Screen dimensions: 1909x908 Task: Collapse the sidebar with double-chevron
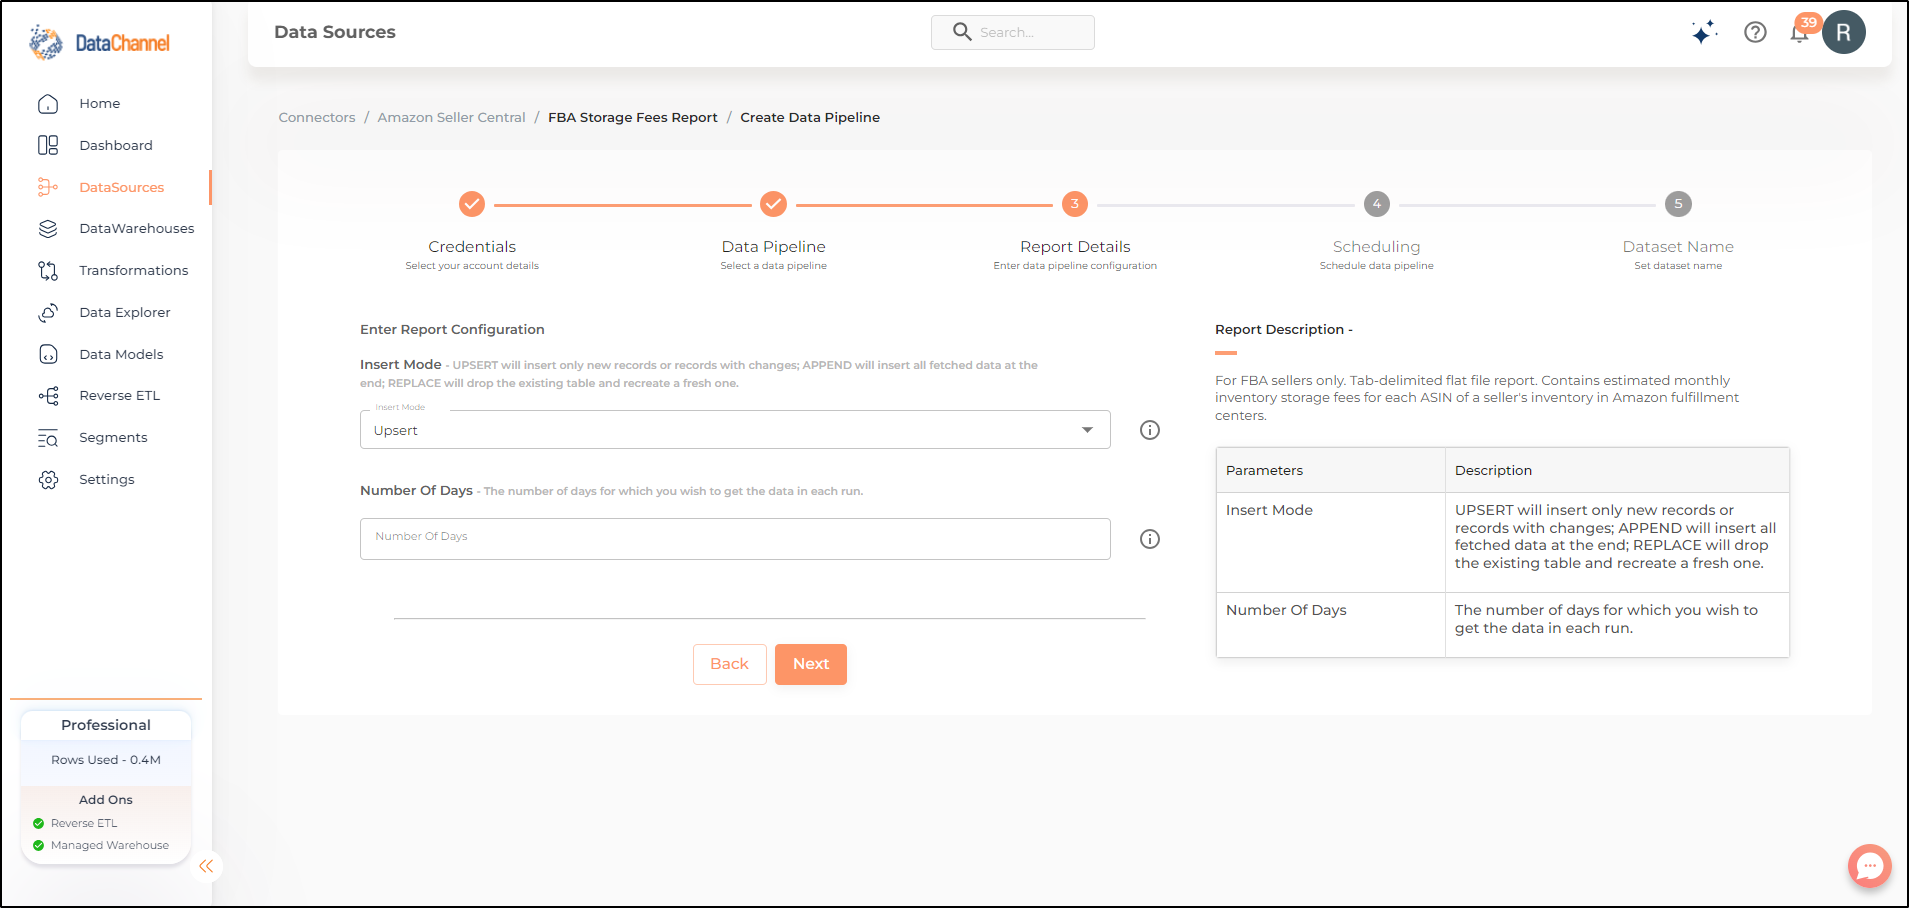[x=206, y=866]
